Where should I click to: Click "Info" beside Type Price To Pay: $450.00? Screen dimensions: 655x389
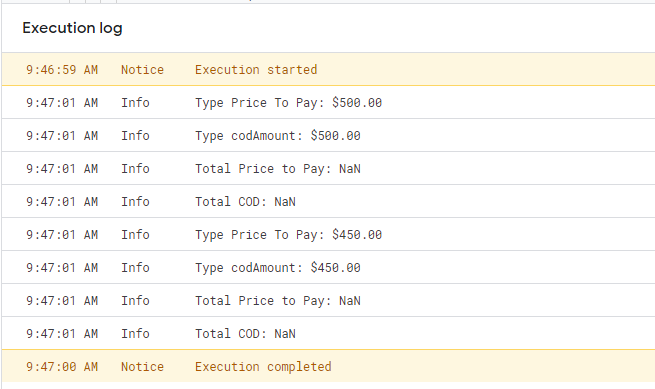135,235
